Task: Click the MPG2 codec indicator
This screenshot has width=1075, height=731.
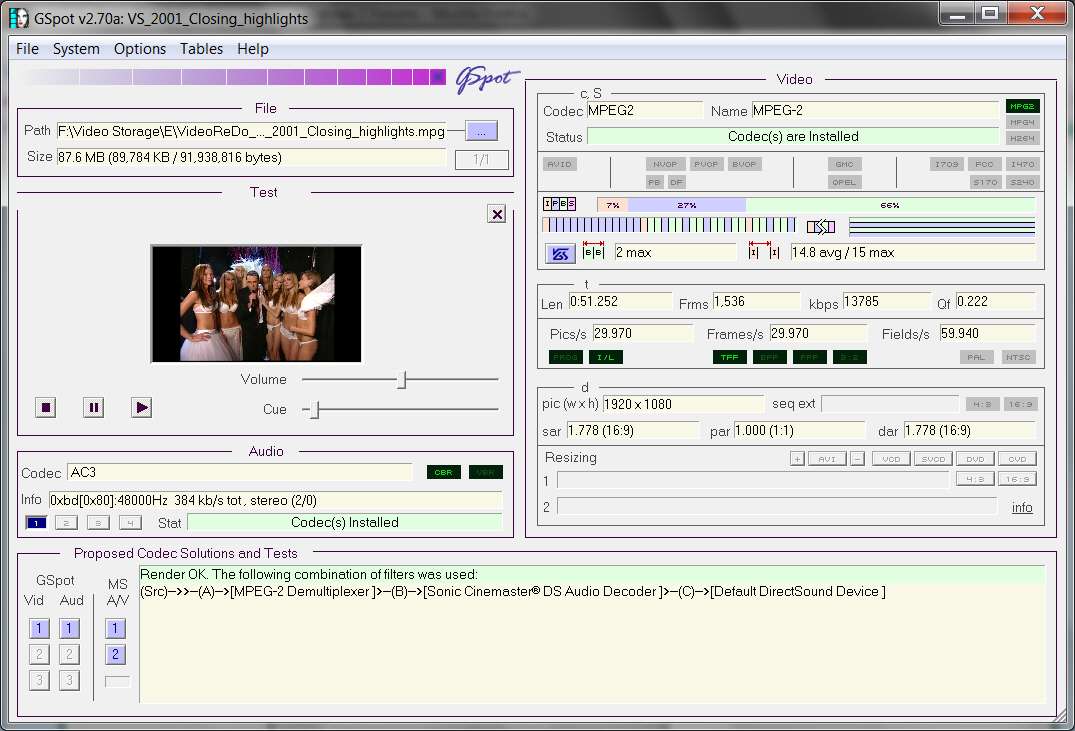Action: point(1023,106)
